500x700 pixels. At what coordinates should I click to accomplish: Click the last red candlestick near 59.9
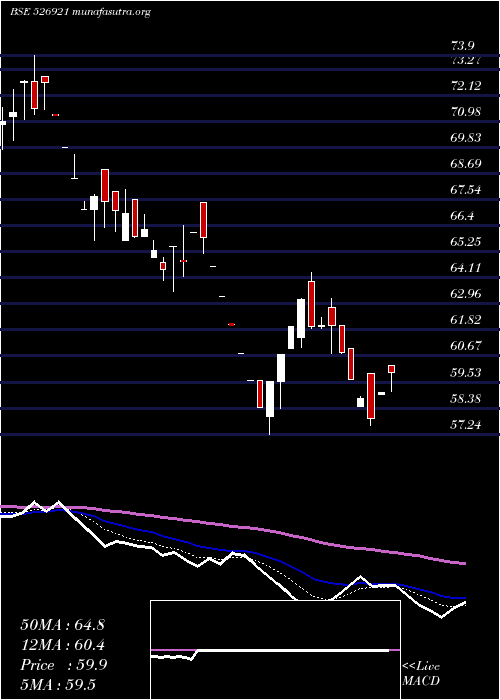[392, 369]
